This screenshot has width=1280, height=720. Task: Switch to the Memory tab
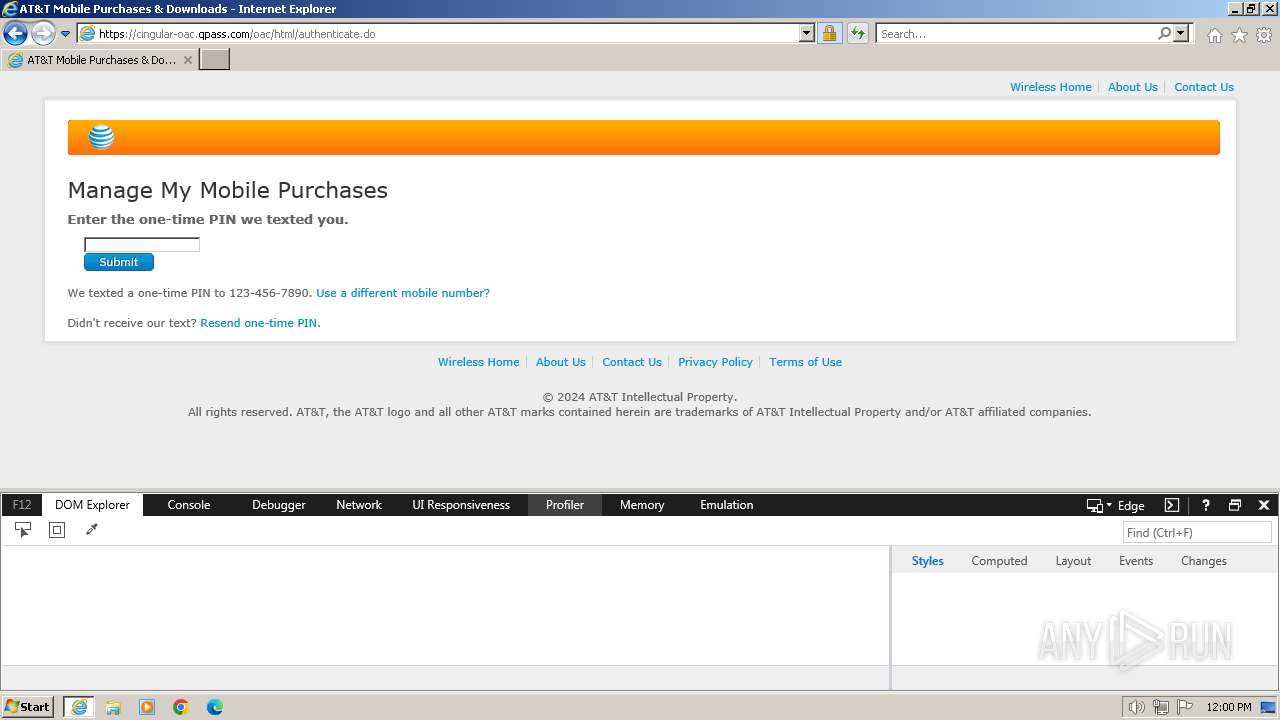click(x=642, y=505)
